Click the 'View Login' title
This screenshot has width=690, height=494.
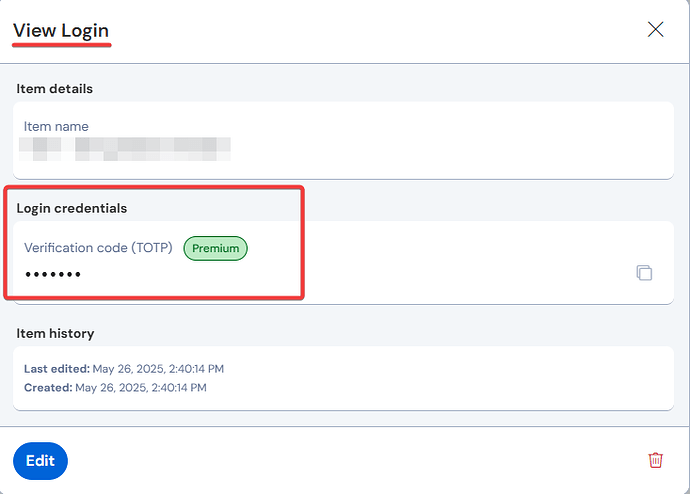61,31
